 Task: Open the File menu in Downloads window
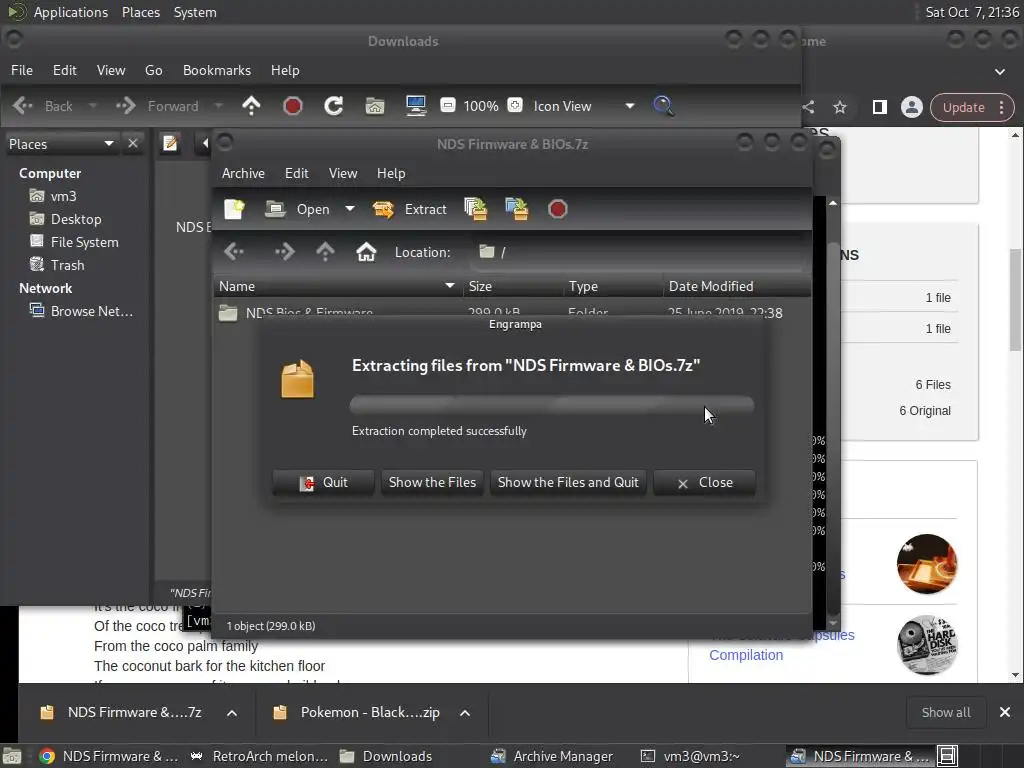coord(22,70)
